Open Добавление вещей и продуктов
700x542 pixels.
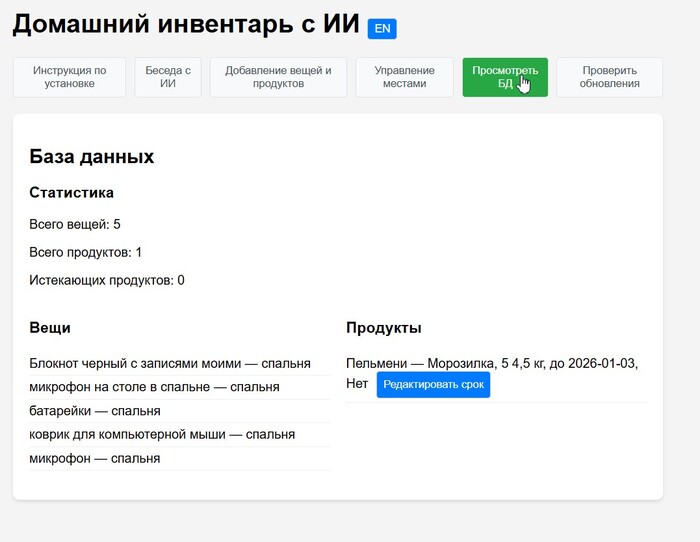point(278,77)
